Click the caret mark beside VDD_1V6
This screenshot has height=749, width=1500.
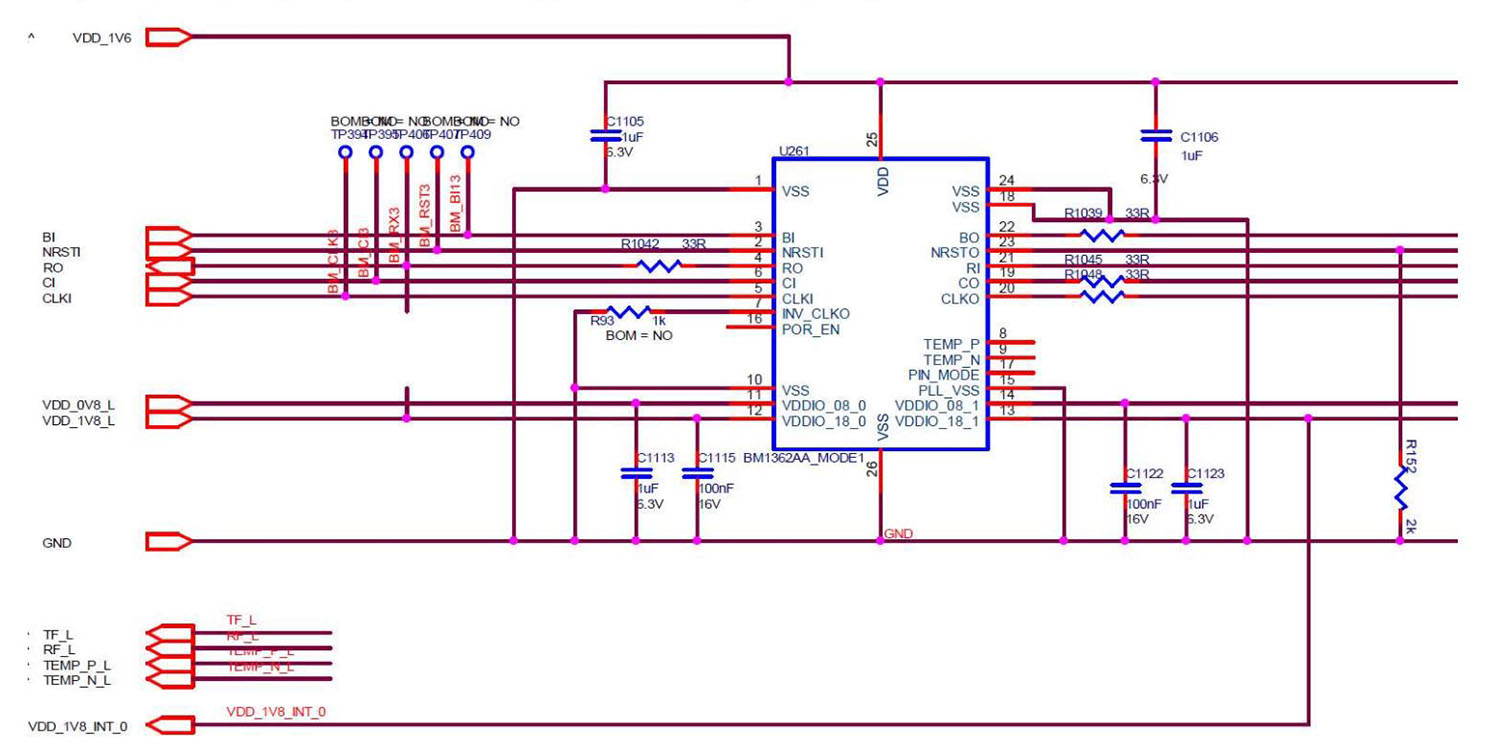click(31, 39)
